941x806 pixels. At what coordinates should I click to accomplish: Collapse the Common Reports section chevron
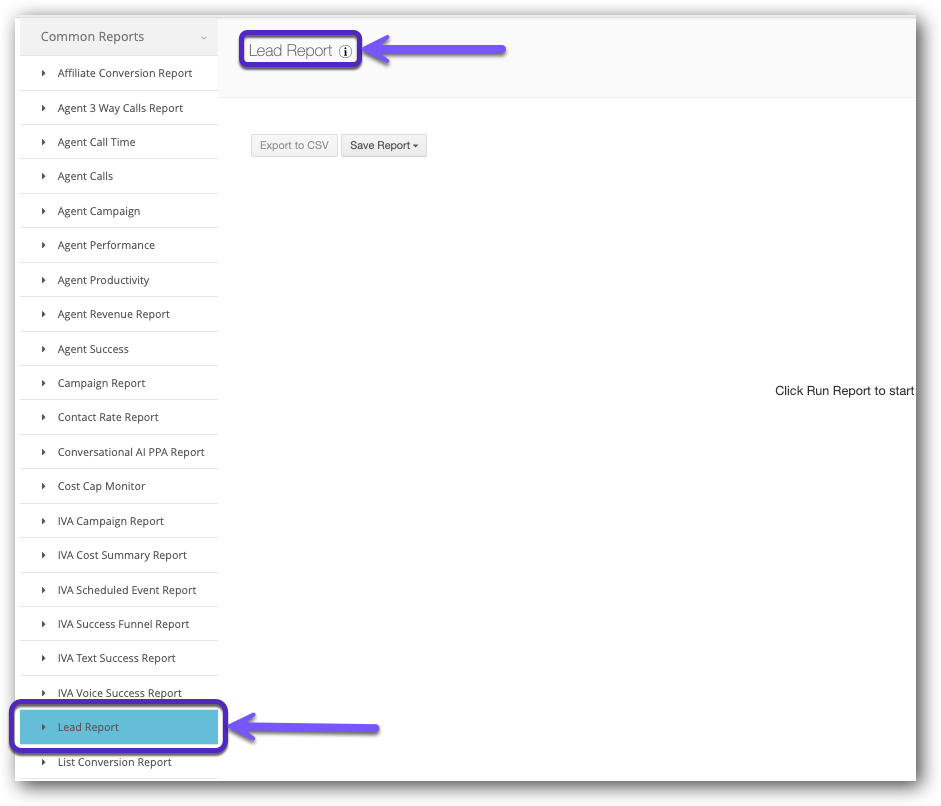click(204, 38)
